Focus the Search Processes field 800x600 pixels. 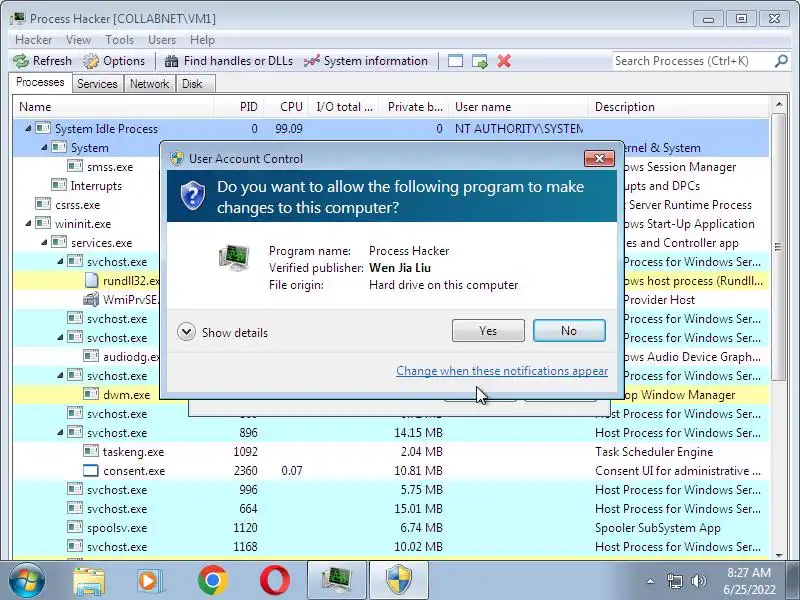(x=693, y=61)
